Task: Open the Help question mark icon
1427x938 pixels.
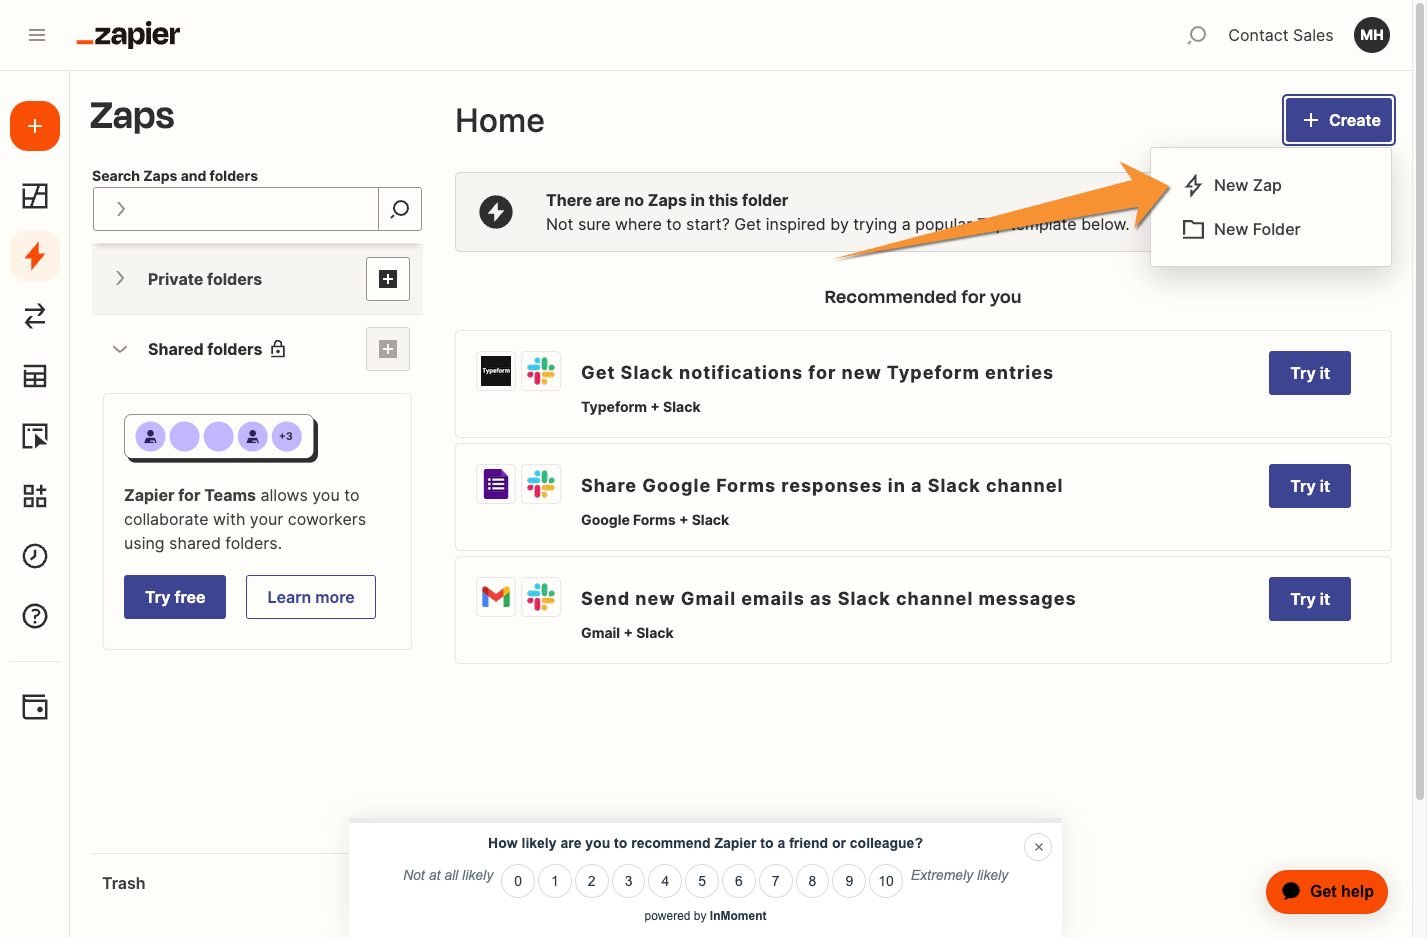Action: click(x=35, y=616)
